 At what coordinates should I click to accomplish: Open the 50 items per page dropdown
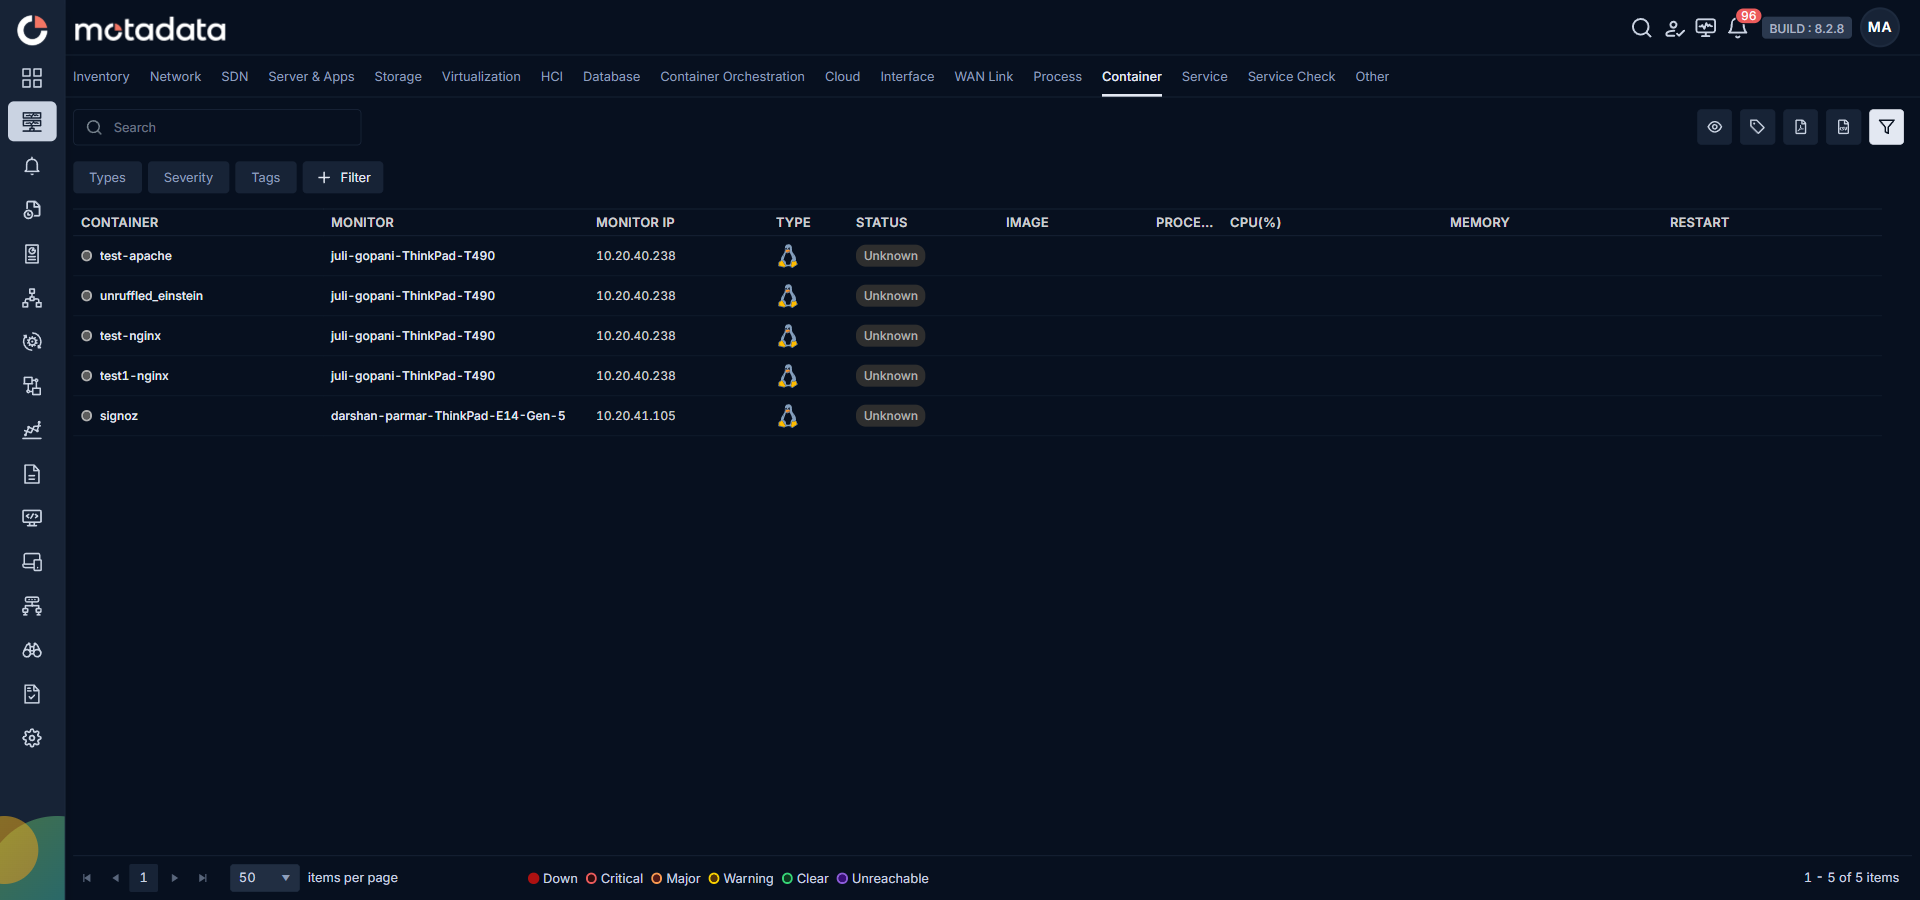(264, 878)
